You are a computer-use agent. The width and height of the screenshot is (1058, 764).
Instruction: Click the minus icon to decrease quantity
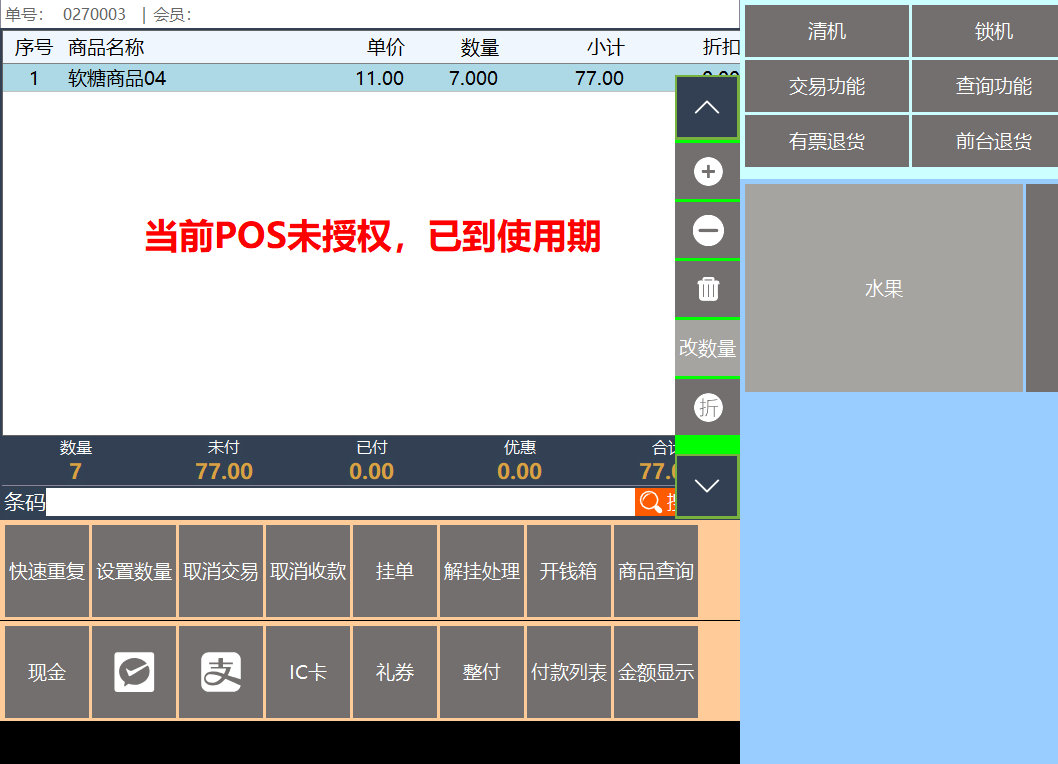pyautogui.click(x=708, y=231)
